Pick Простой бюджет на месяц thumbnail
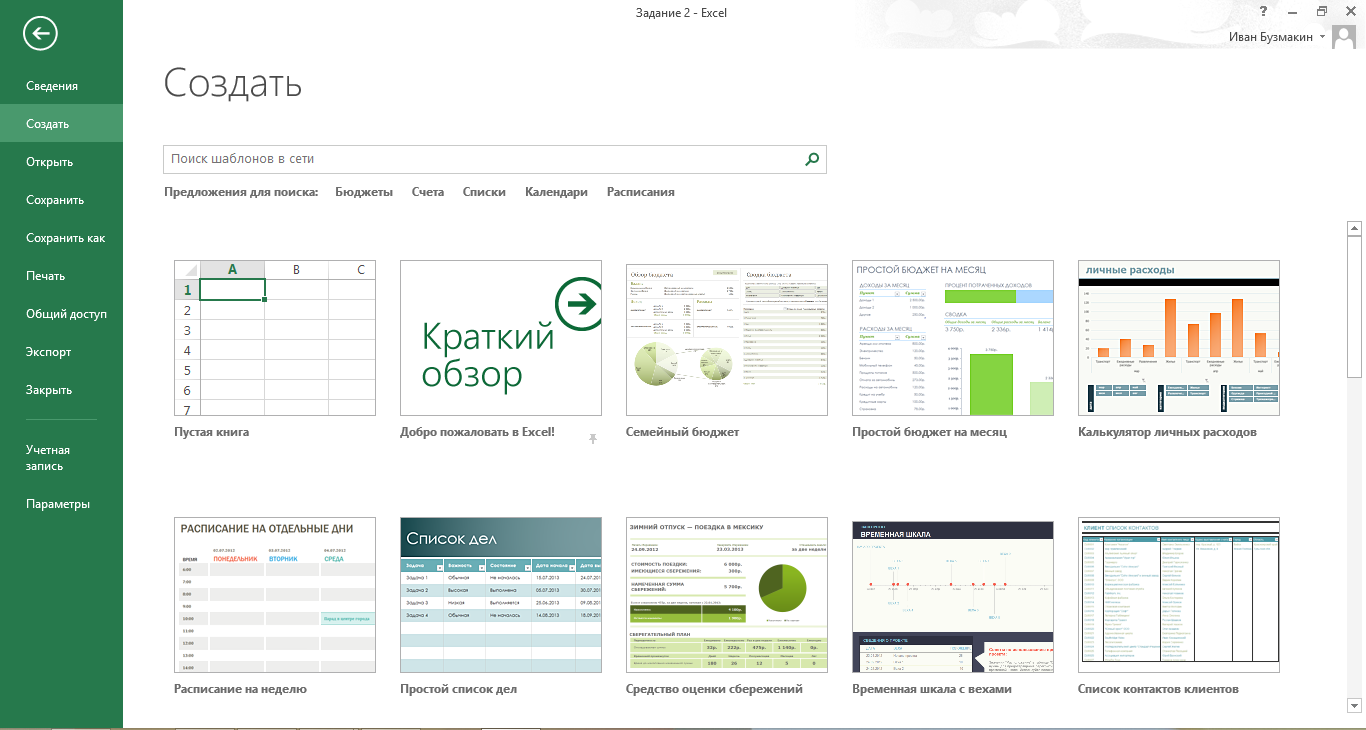1366x730 pixels. point(953,338)
